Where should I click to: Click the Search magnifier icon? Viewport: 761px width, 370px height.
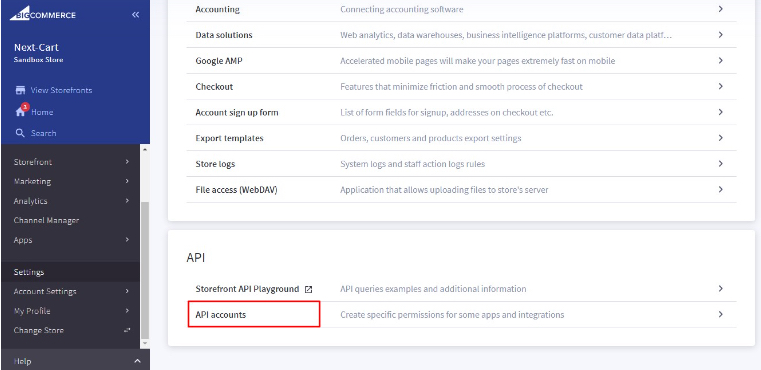pyautogui.click(x=20, y=133)
